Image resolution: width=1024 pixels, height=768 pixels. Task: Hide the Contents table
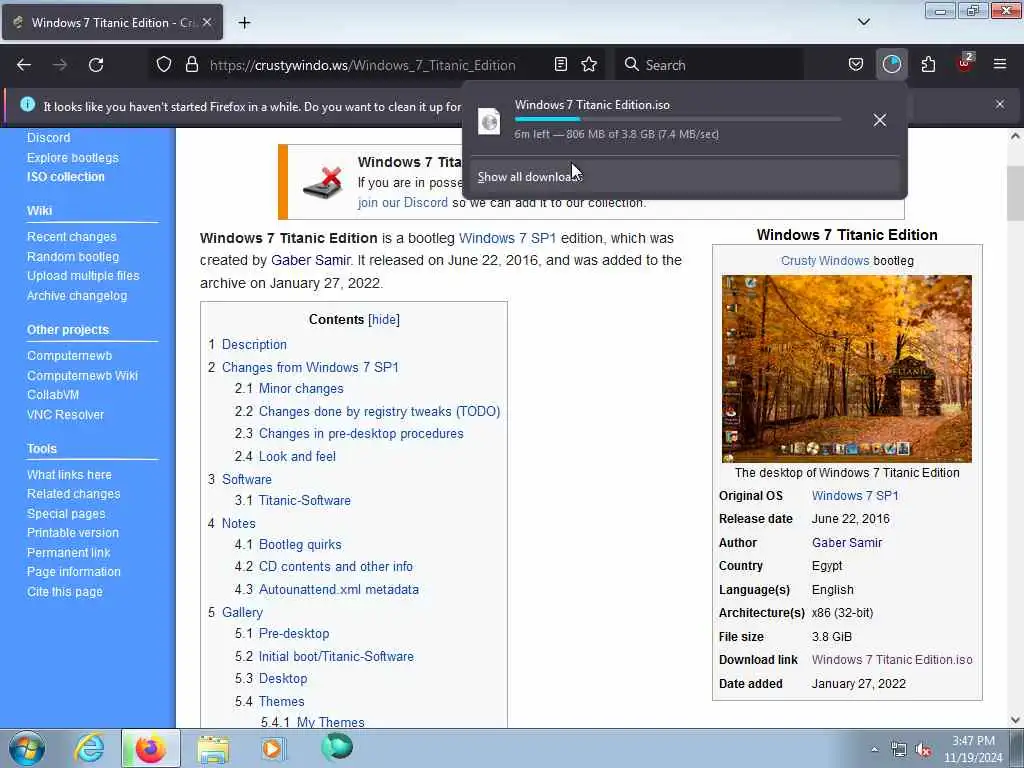[x=384, y=319]
